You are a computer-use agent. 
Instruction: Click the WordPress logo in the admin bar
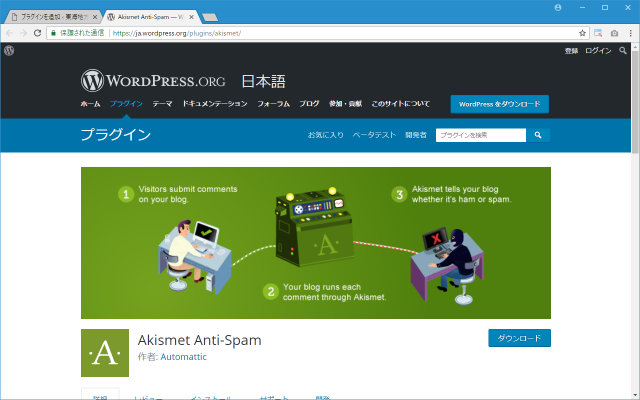click(x=8, y=50)
